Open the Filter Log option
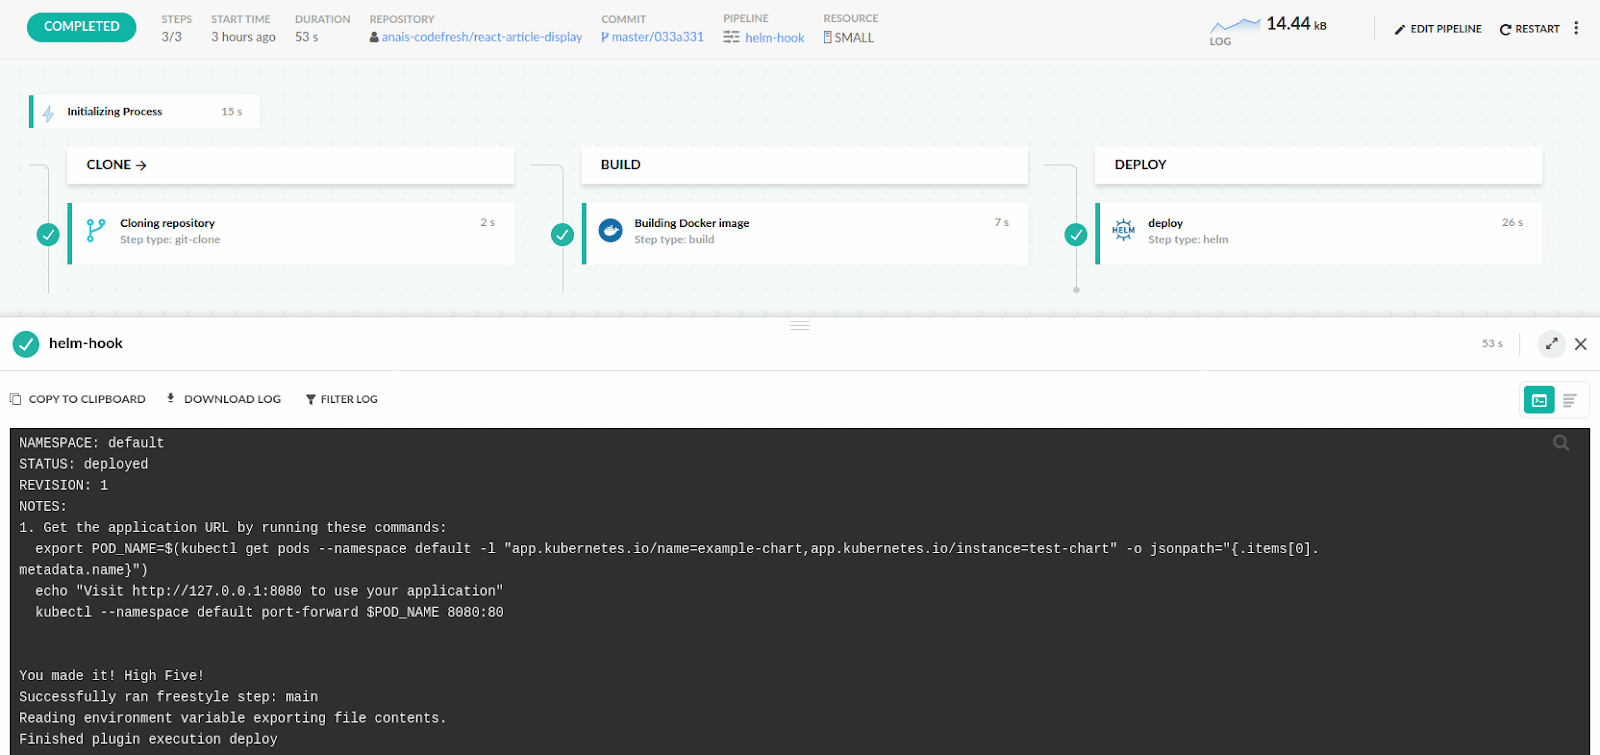The height and width of the screenshot is (755, 1600). tap(341, 399)
